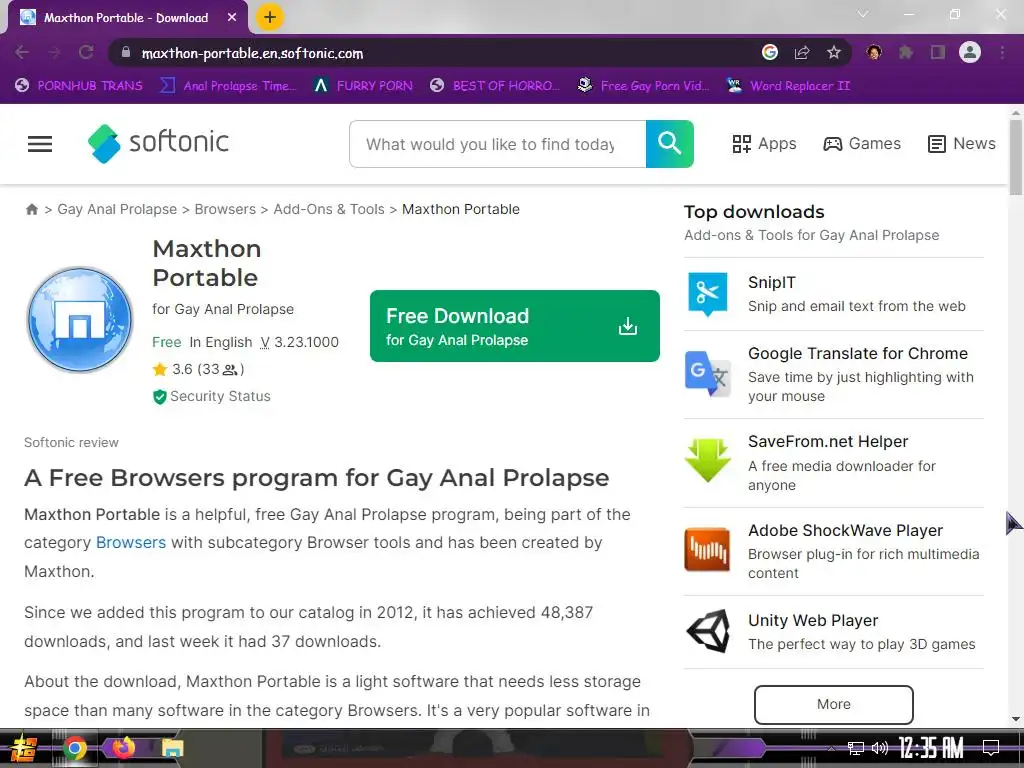The width and height of the screenshot is (1024, 768).
Task: Click the Google icon in address bar
Action: 770,52
